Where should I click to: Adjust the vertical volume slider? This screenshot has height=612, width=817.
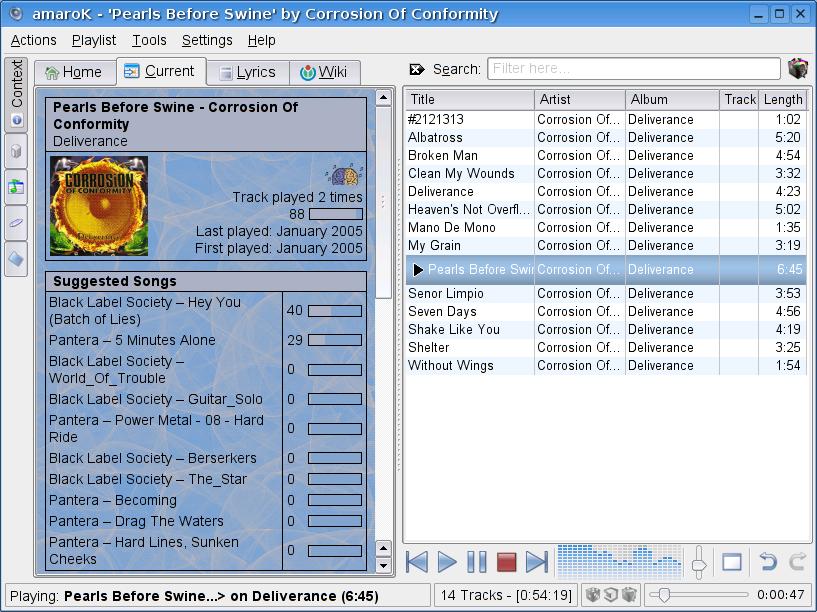pyautogui.click(x=699, y=562)
